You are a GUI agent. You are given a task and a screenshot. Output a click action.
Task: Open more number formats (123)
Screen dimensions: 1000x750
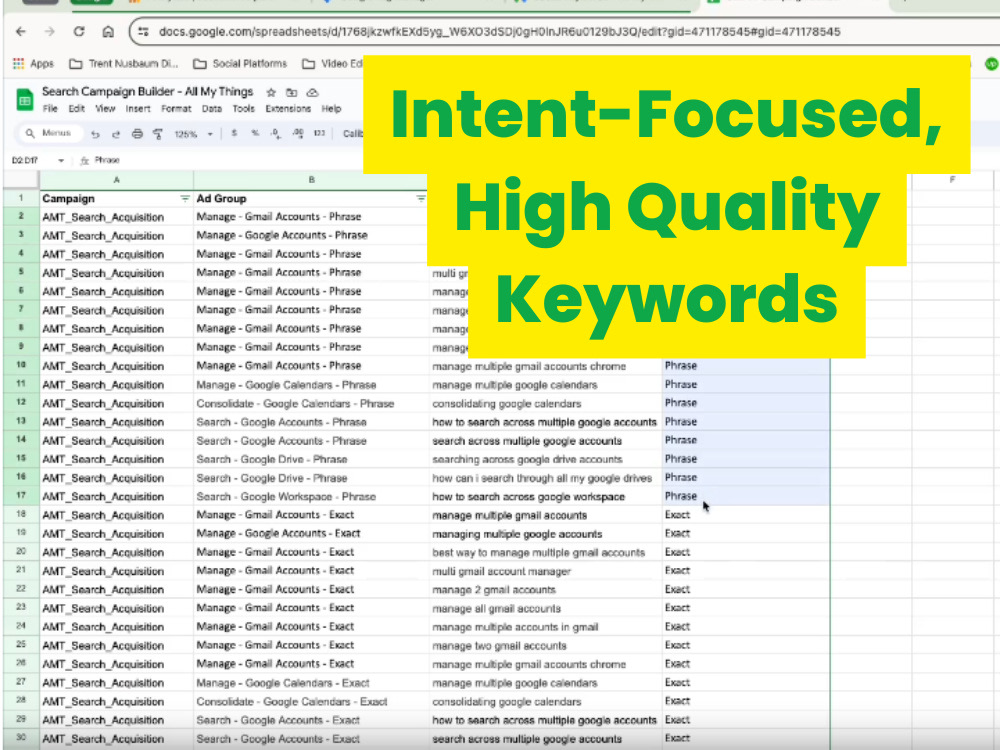point(320,133)
